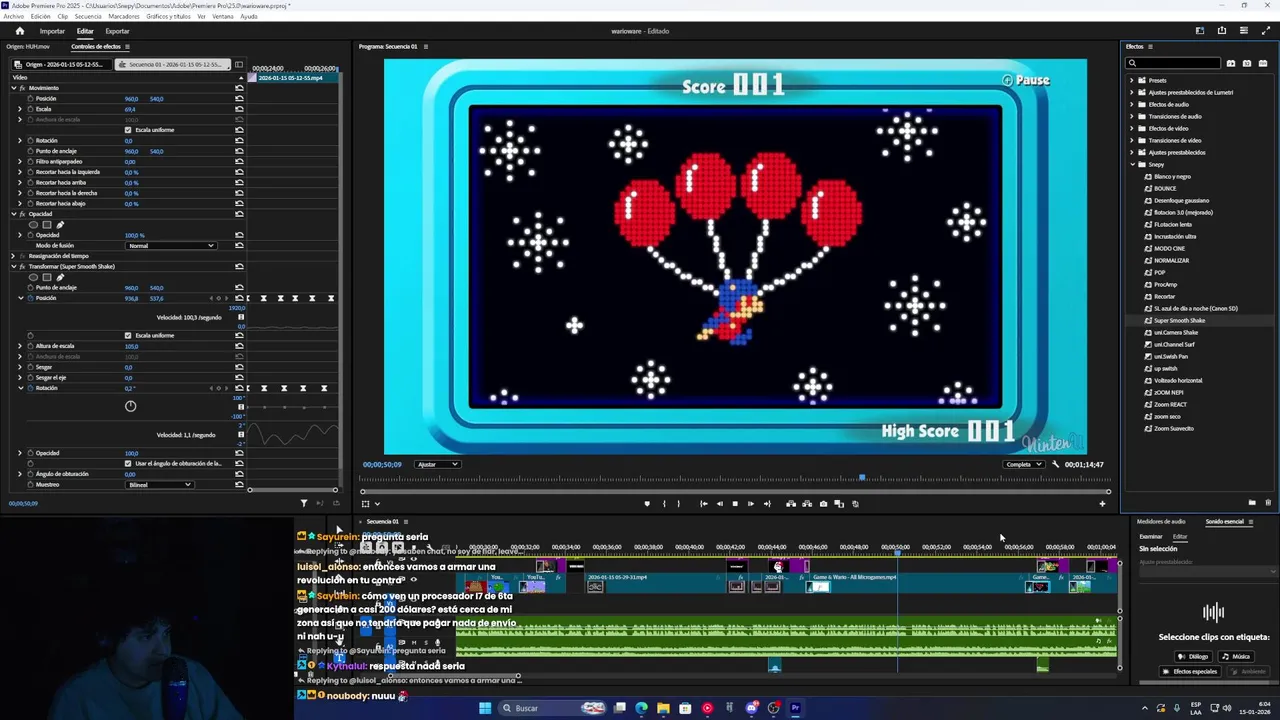Click the Diálogo tag button
This screenshot has height=720, width=1280.
click(1193, 656)
